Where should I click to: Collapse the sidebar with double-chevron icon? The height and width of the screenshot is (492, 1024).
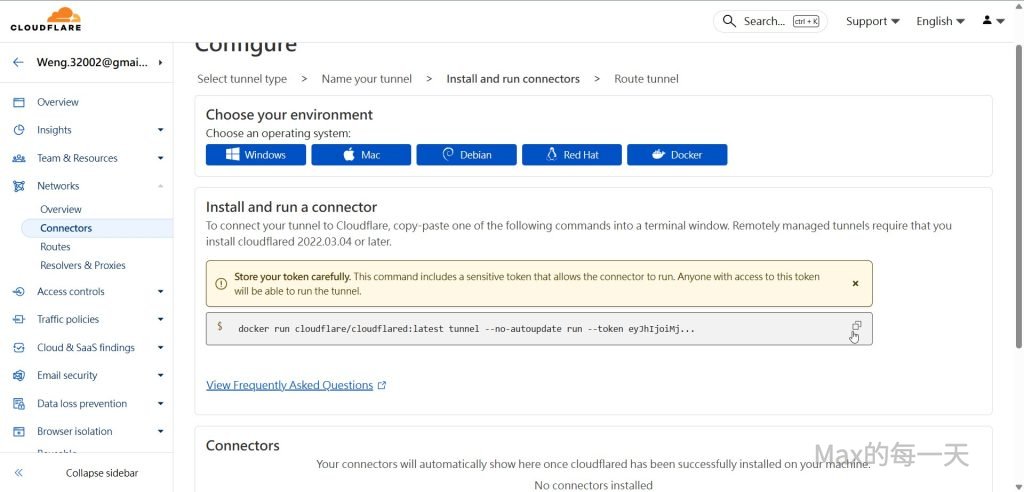(18, 473)
